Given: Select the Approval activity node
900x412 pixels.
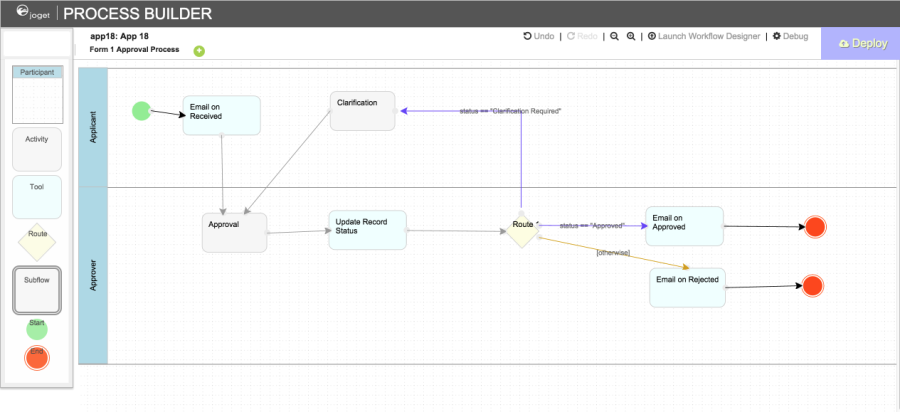Looking at the screenshot, I should pyautogui.click(x=234, y=232).
